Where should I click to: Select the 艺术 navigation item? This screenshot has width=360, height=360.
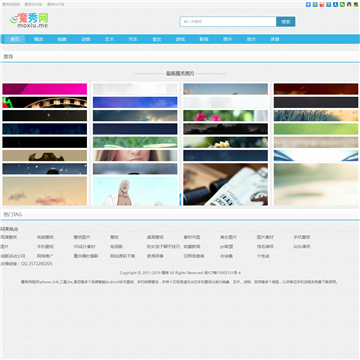[x=109, y=39]
